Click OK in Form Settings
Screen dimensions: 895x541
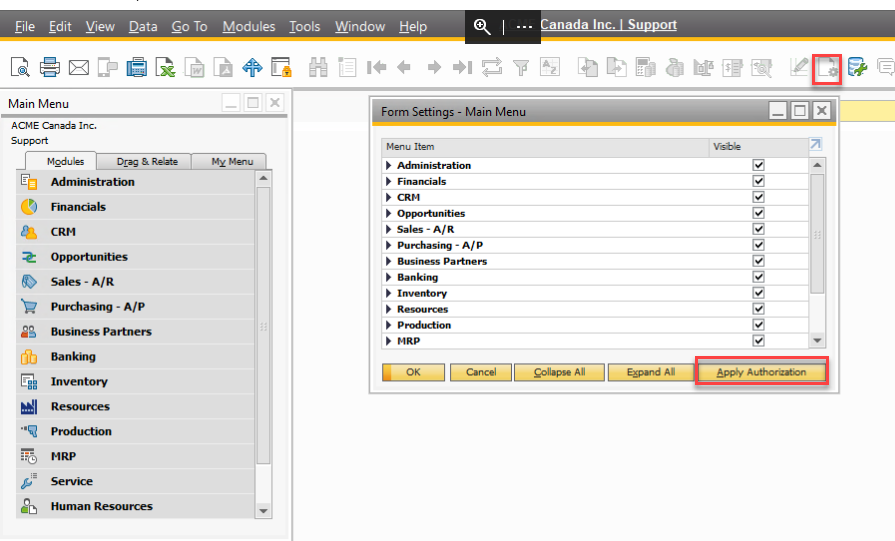(413, 372)
